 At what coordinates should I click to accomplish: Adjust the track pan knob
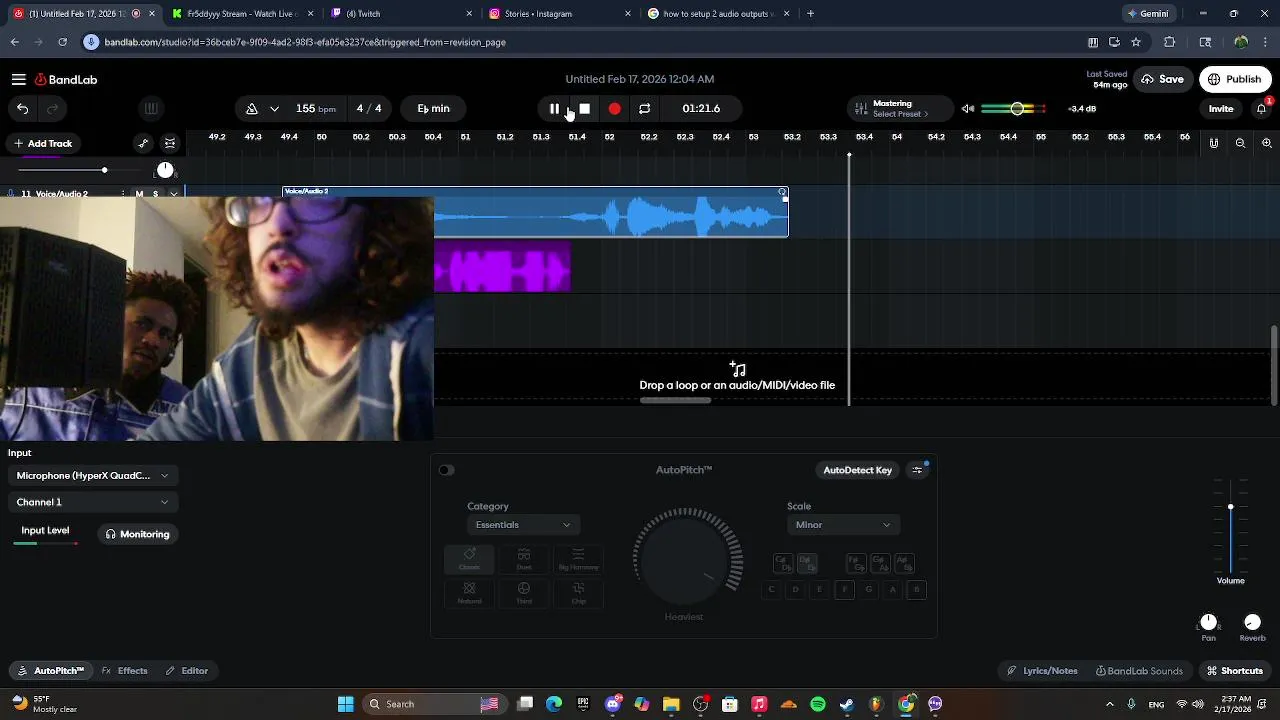click(165, 170)
